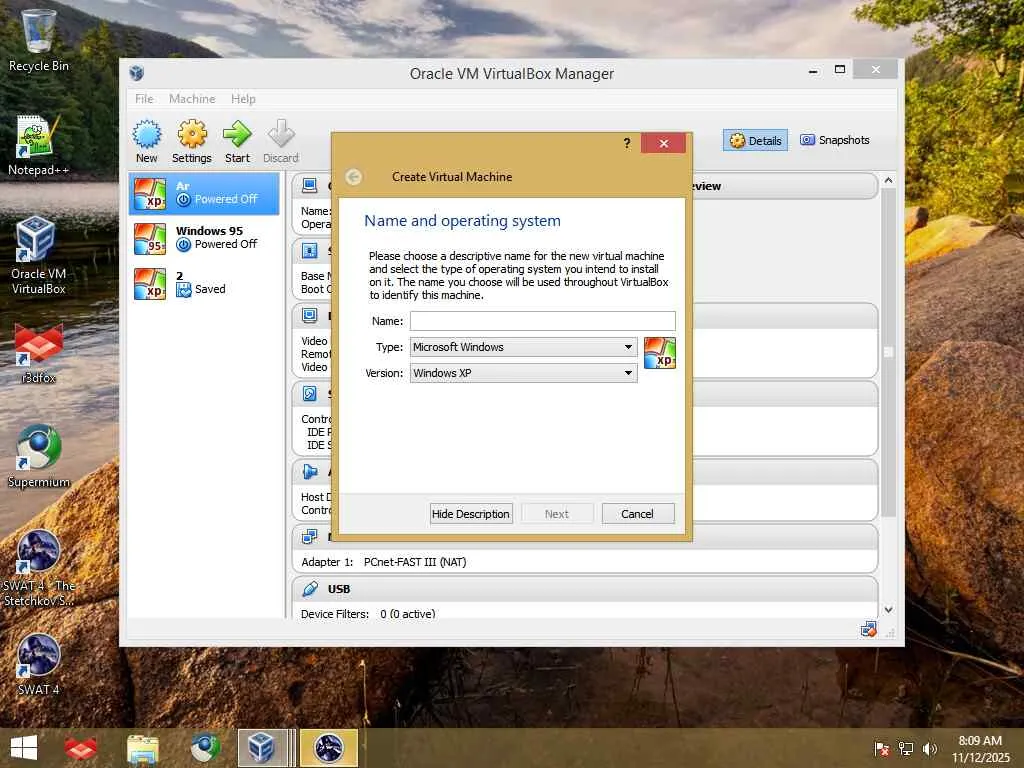Open the File menu in VirtualBox Manager
Viewport: 1024px width, 768px height.
tap(144, 99)
